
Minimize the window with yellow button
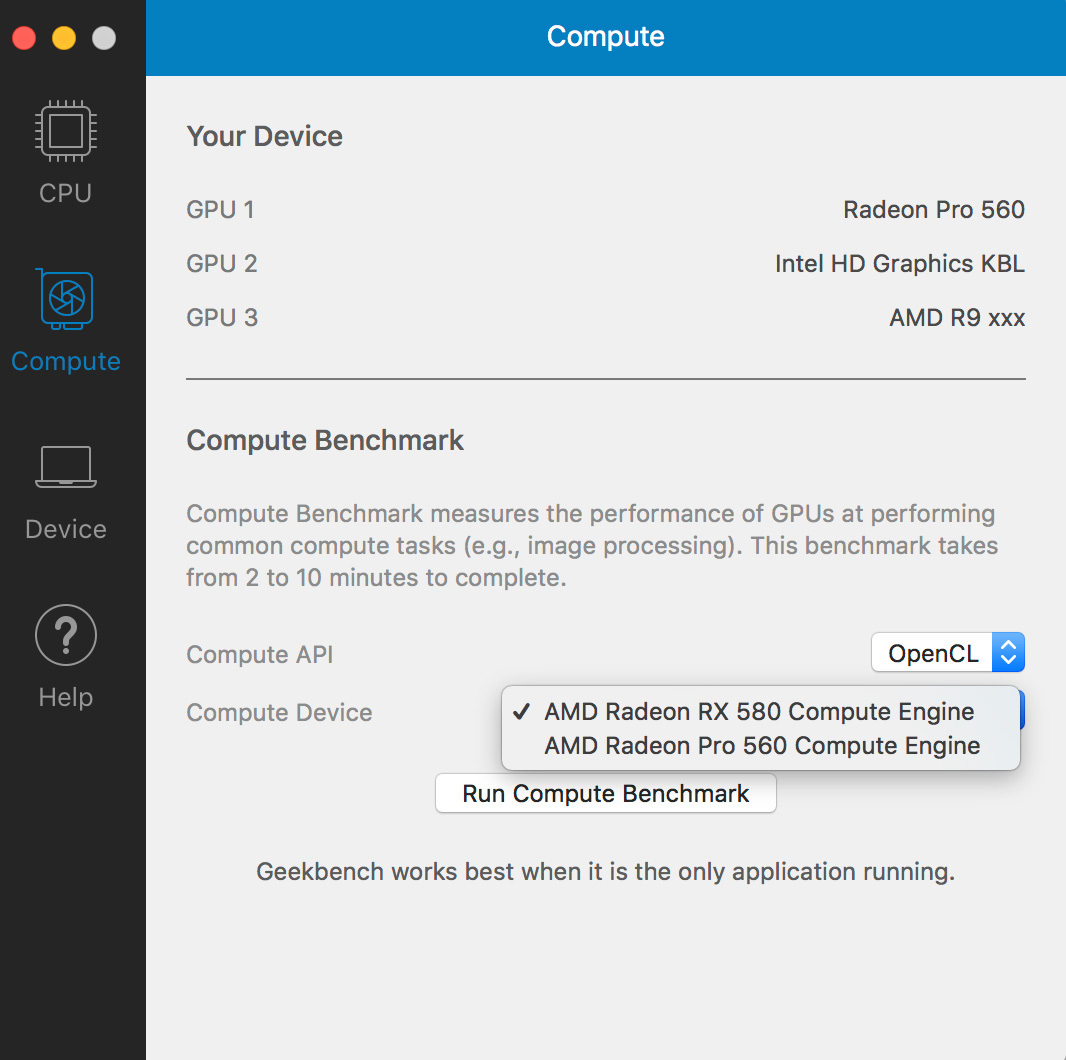[x=65, y=37]
